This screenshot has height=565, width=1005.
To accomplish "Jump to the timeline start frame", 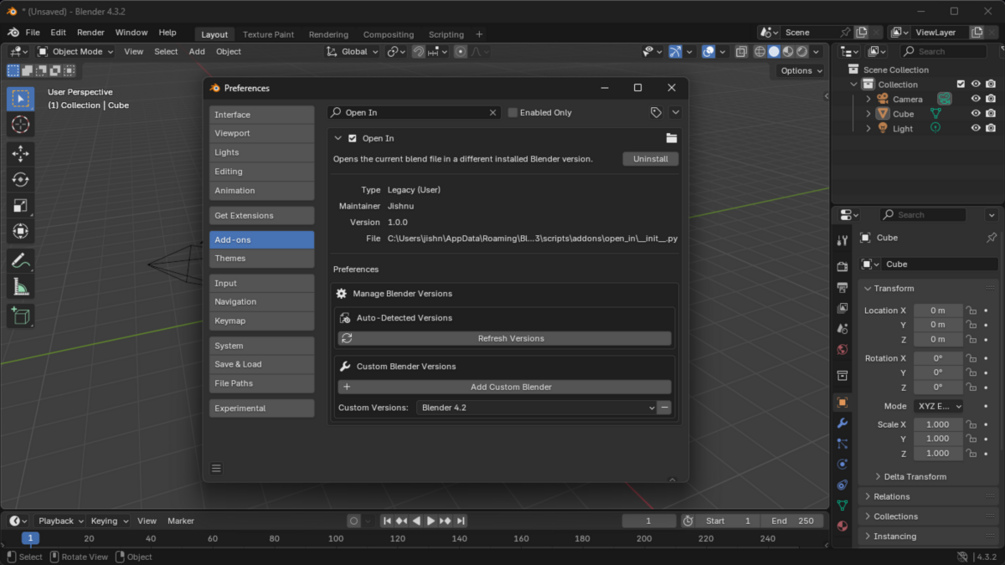I will click(x=386, y=521).
